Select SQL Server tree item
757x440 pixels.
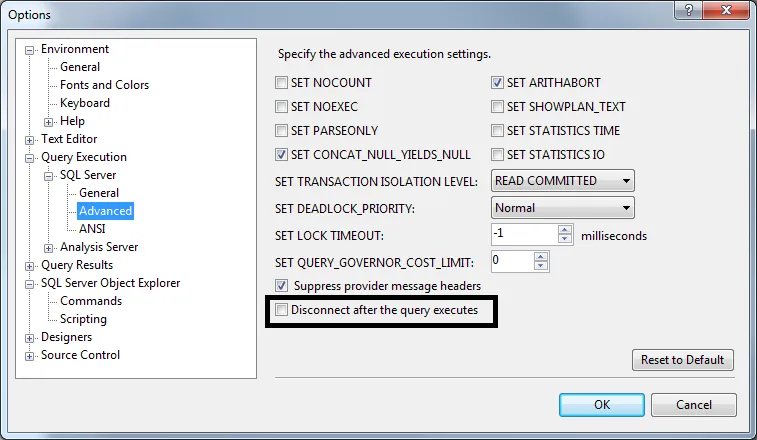click(x=88, y=175)
